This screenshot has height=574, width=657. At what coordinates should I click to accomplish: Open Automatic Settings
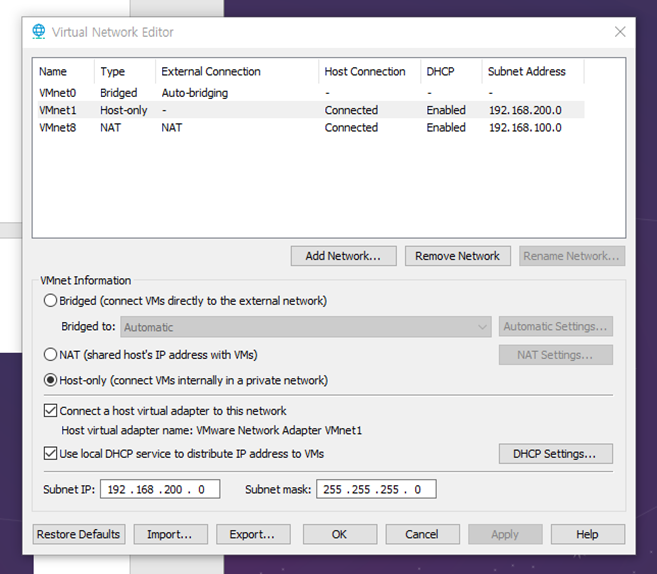pyautogui.click(x=556, y=326)
